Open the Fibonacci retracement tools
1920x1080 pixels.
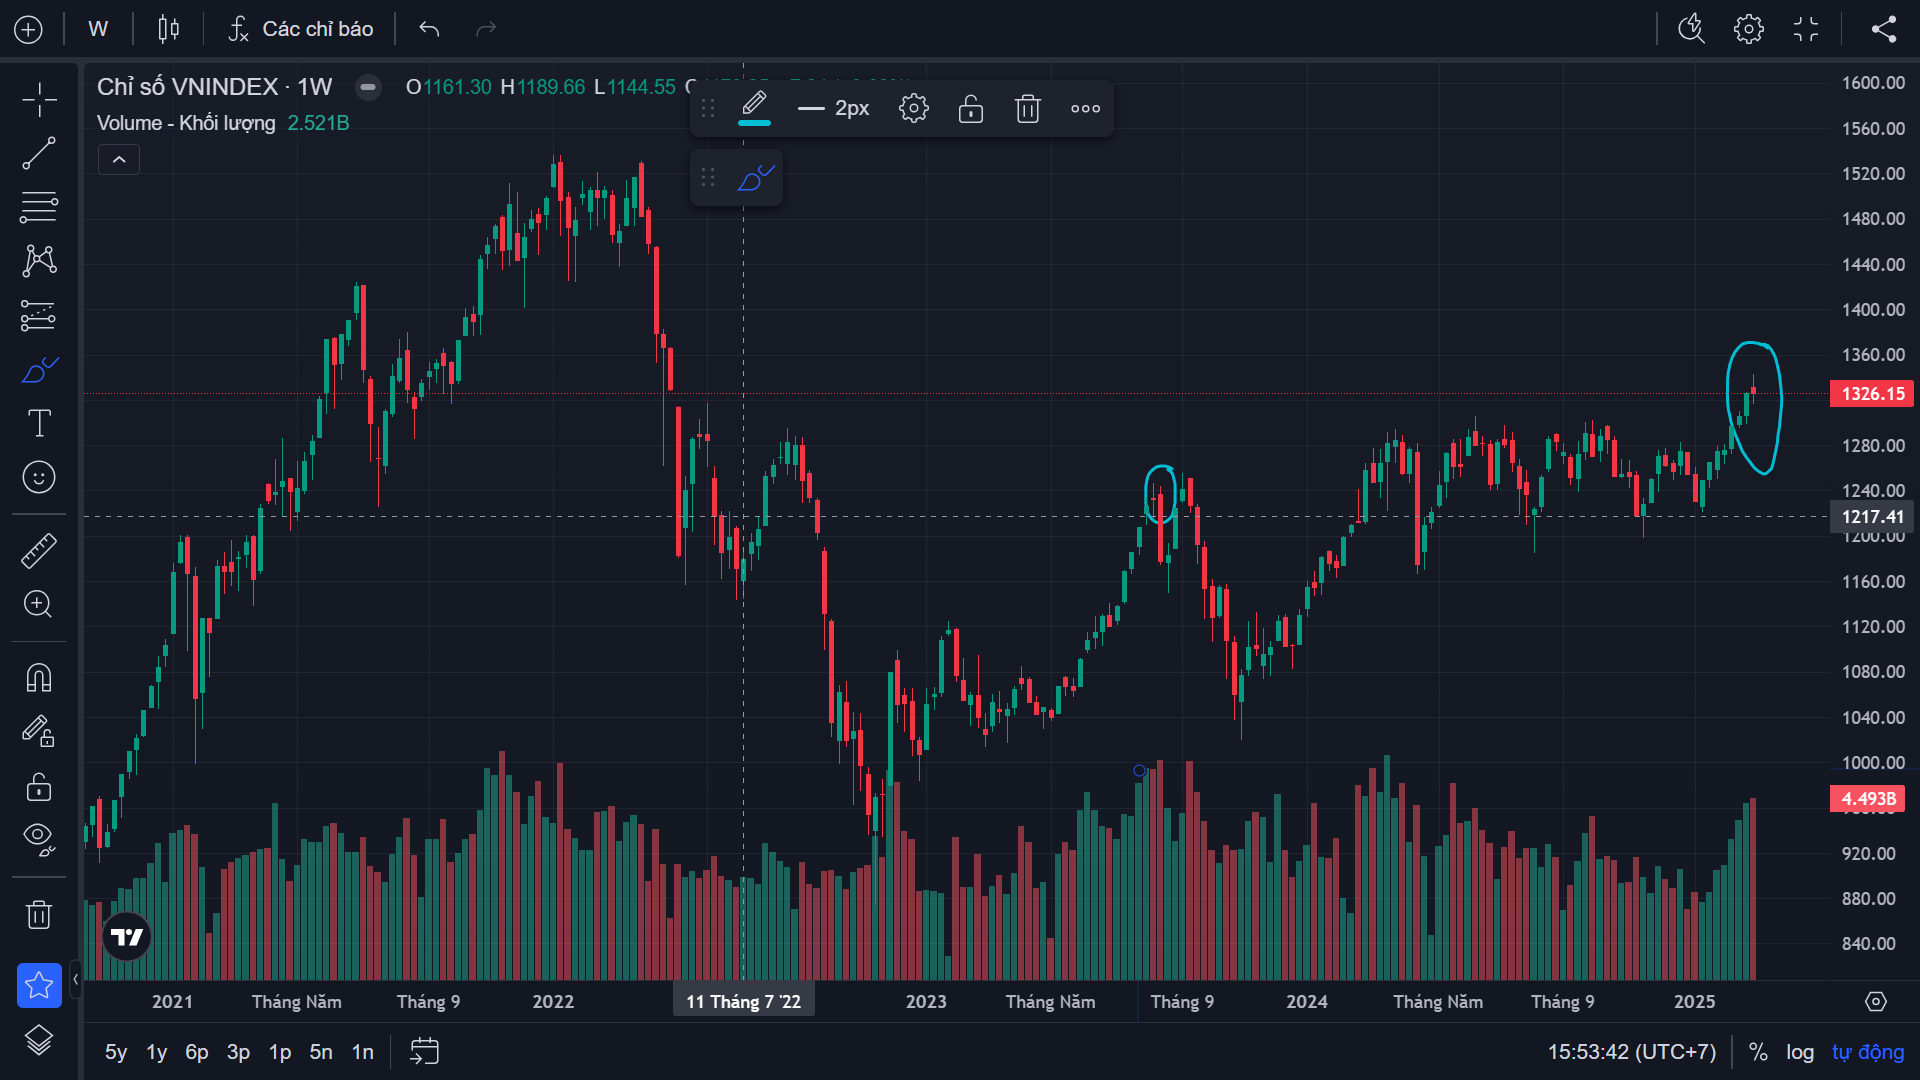click(39, 208)
